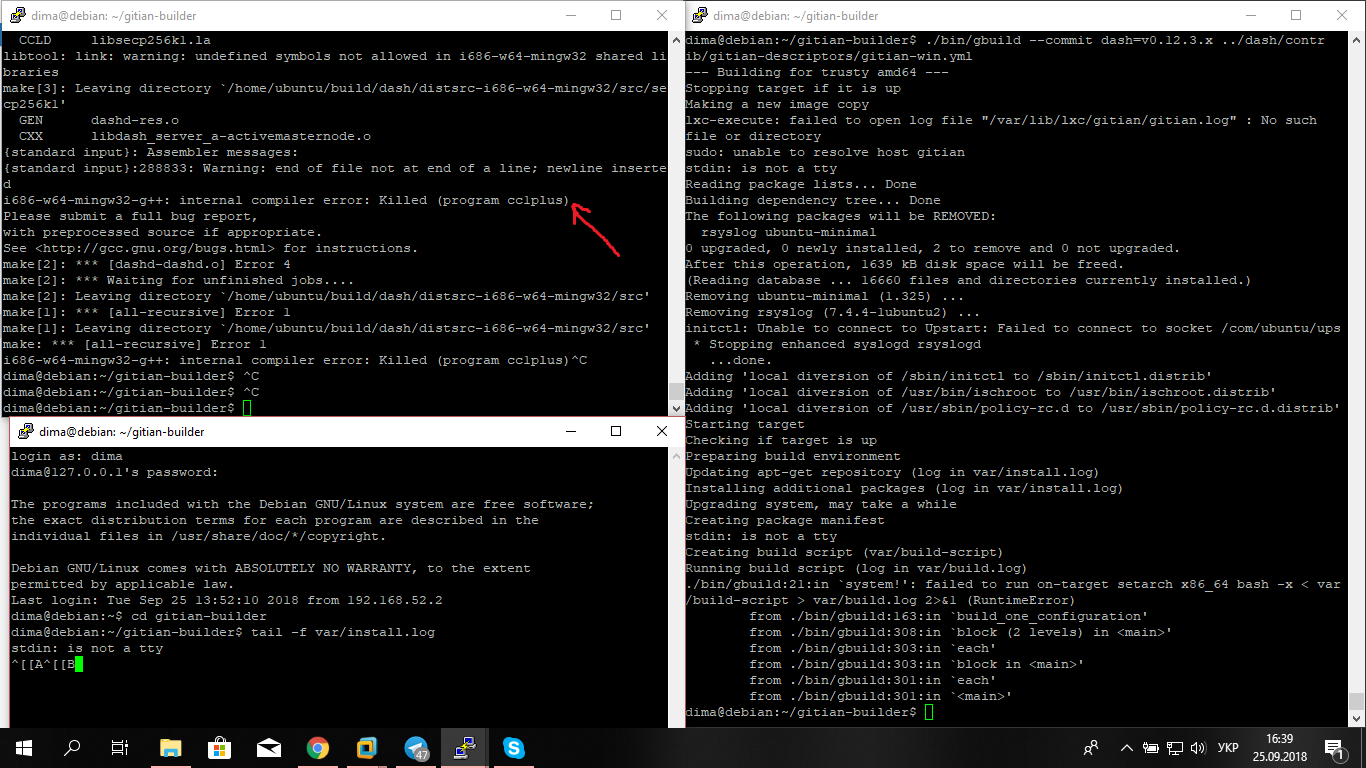Click 'login as: dima' line
This screenshot has width=1366, height=768.
68,456
